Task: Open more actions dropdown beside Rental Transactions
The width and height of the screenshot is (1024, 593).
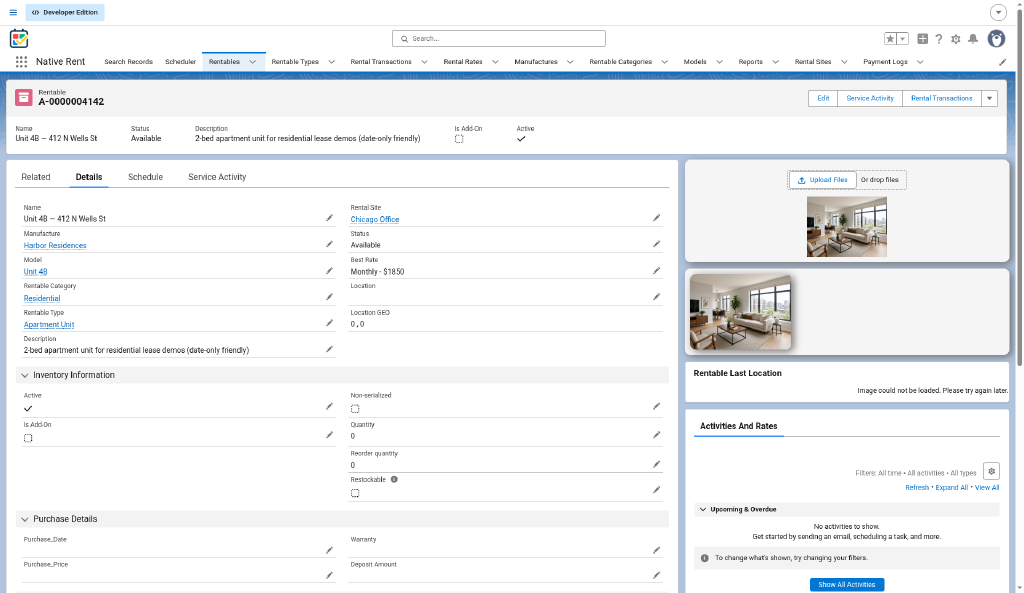Action: pos(989,99)
